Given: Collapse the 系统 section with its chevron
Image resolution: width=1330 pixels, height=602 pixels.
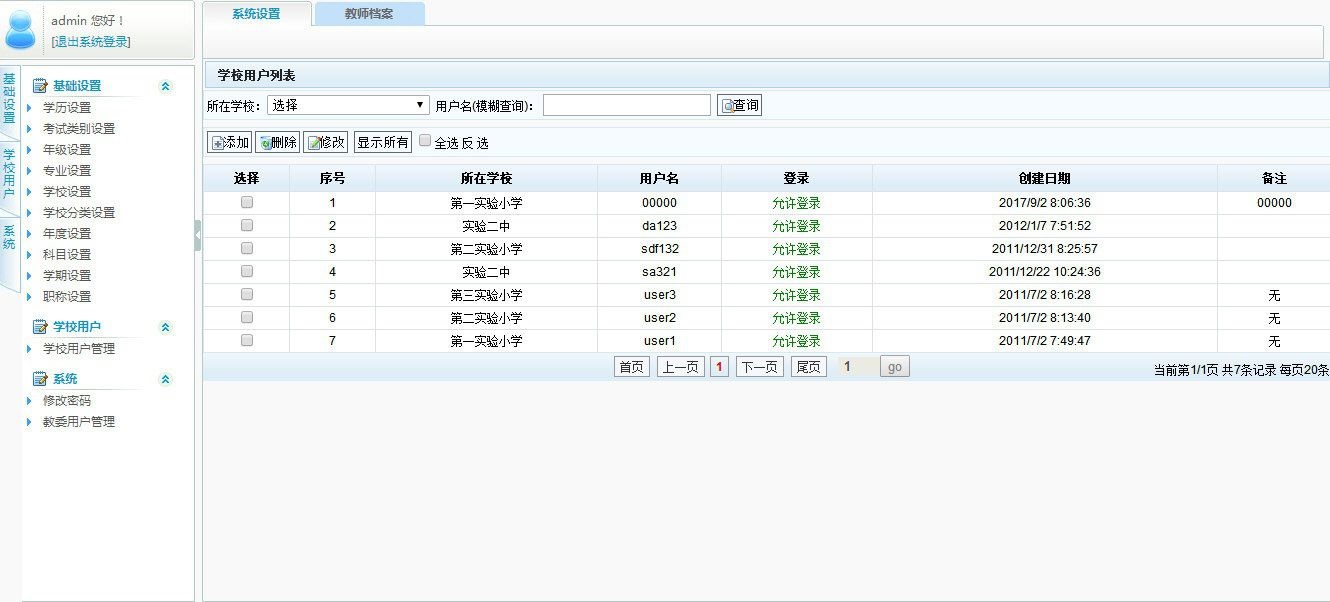Looking at the screenshot, I should 166,380.
